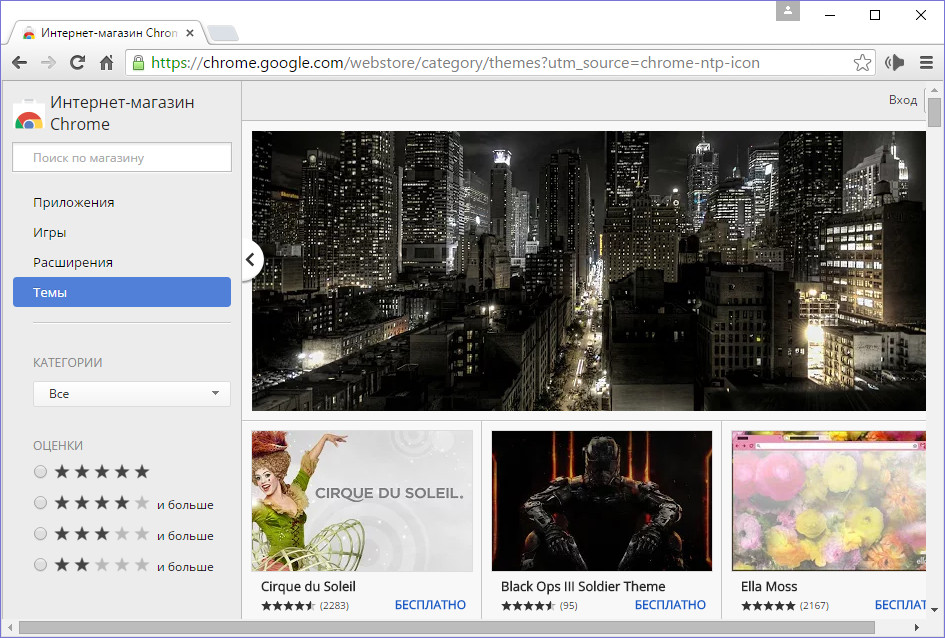Select the five stars rating filter
945x638 pixels.
tap(40, 472)
